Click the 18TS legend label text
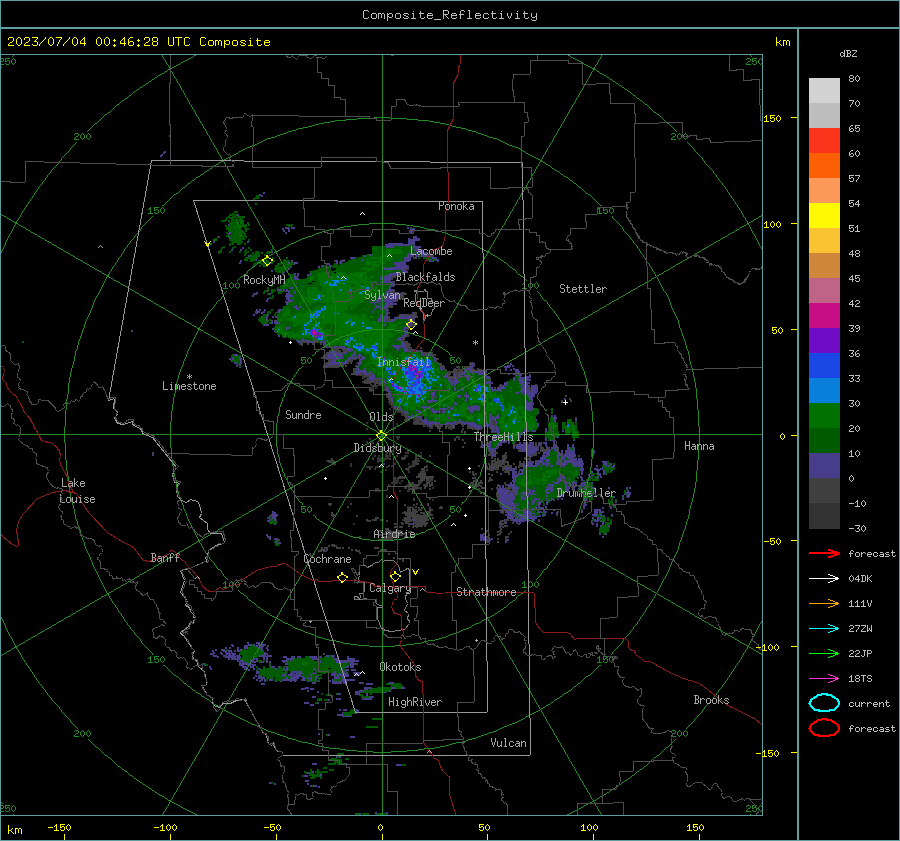Screen dimensions: 900x841 pos(860,679)
